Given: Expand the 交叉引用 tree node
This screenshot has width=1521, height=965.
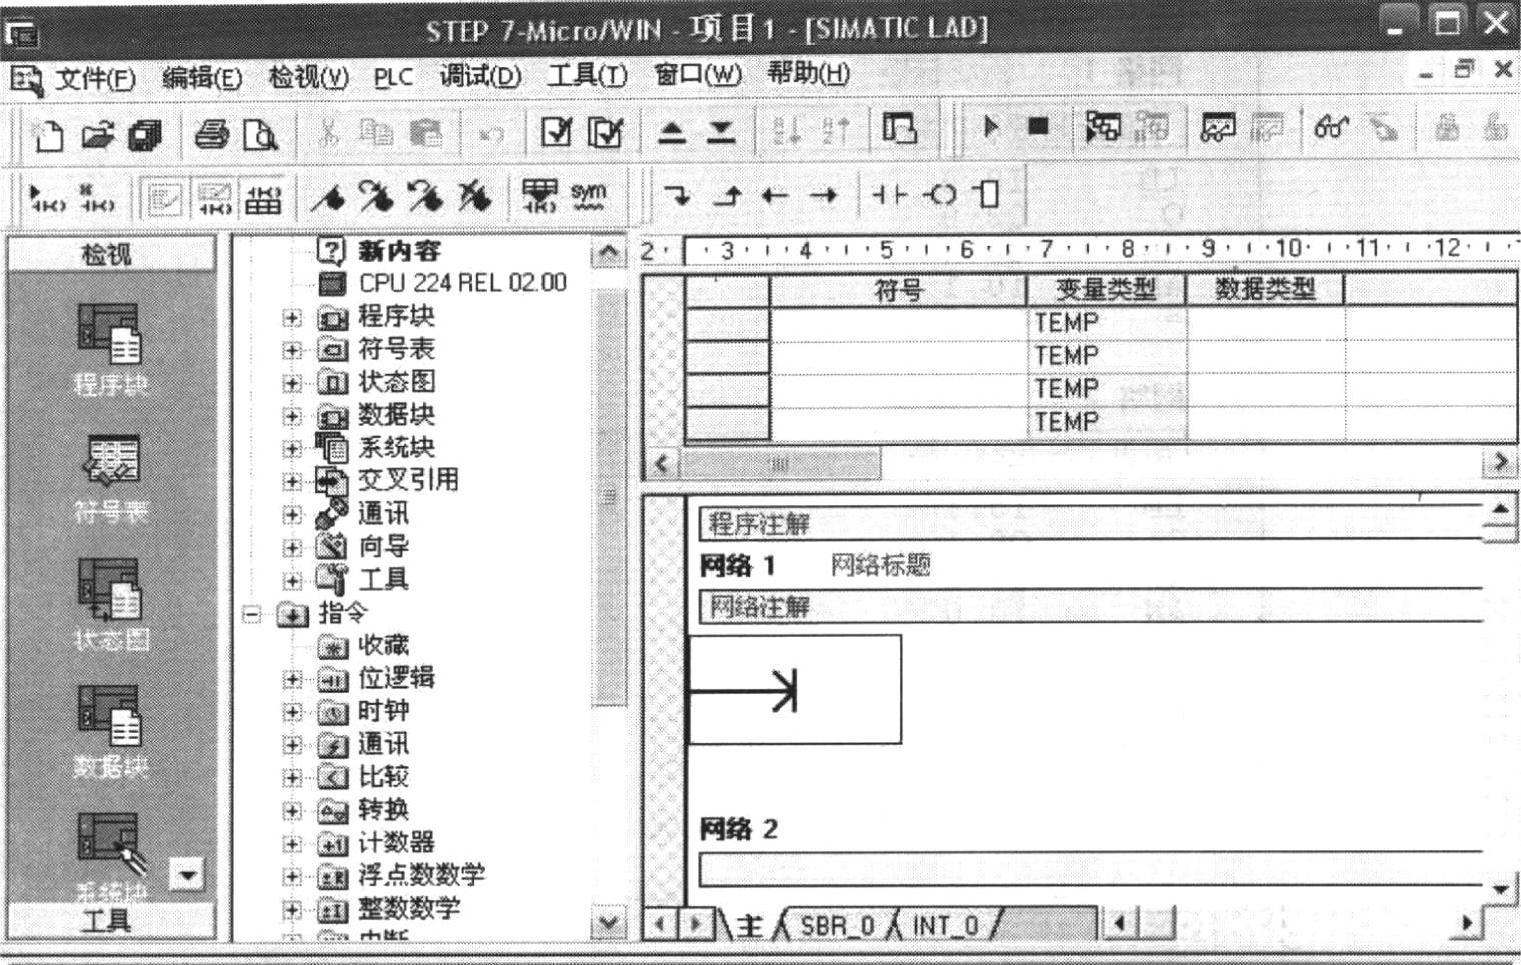Looking at the screenshot, I should 291,482.
